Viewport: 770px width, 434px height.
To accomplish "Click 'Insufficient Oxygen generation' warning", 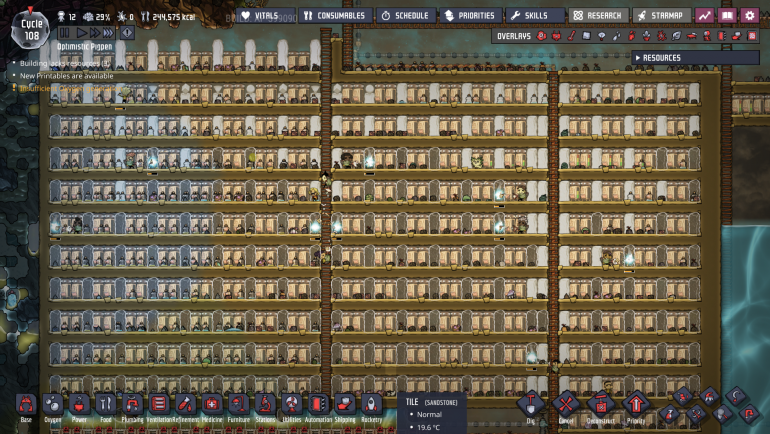I will tap(71, 88).
